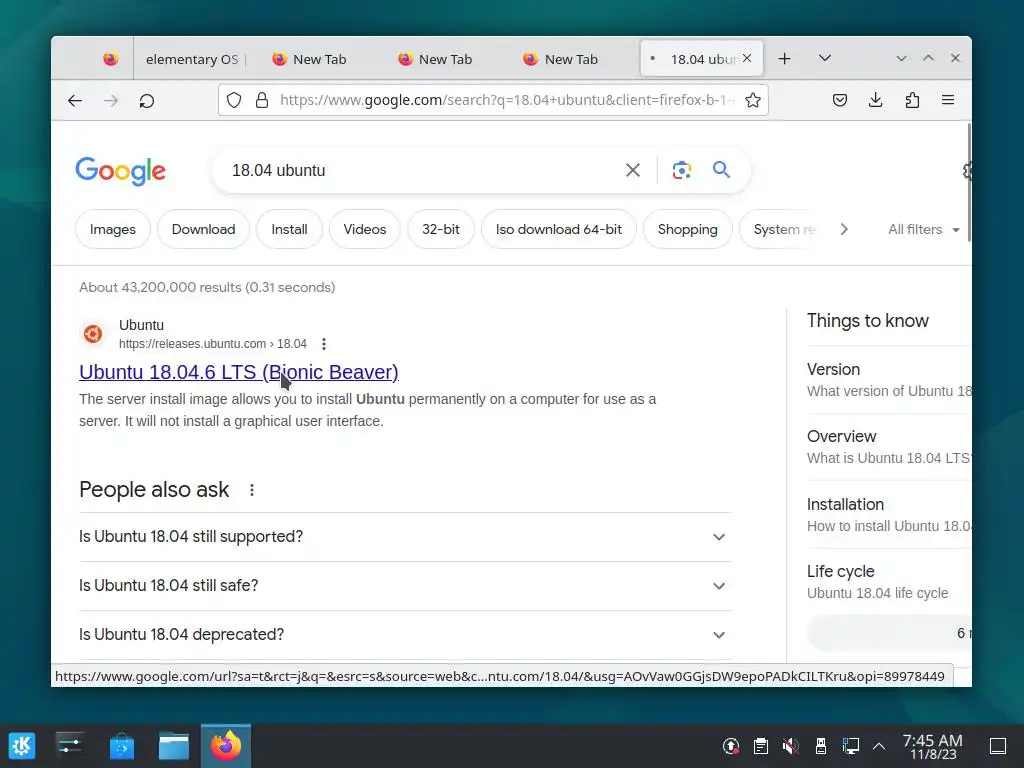The height and width of the screenshot is (768, 1024).
Task: Click the forward navigation arrow
Action: tap(111, 101)
